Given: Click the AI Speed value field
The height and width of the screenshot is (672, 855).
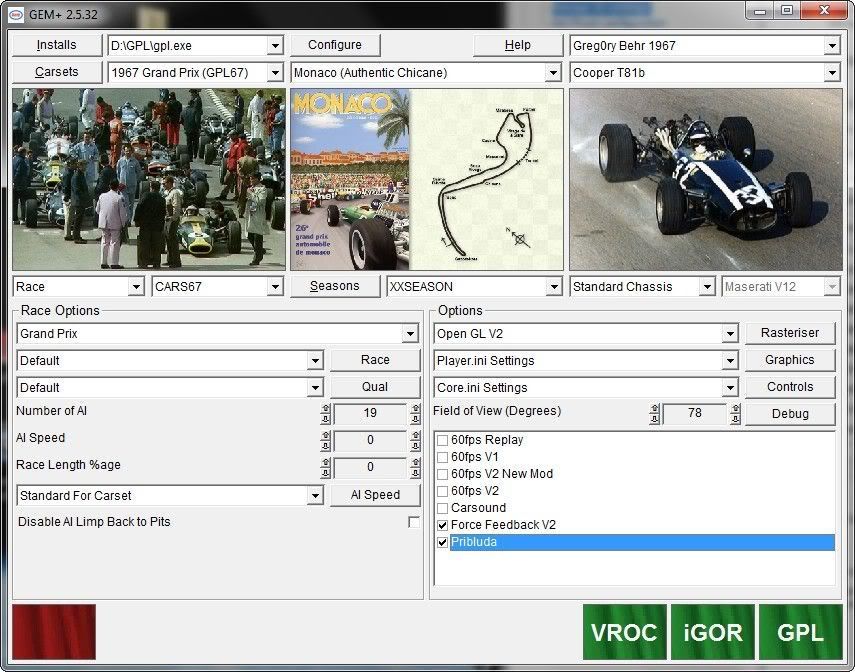Looking at the screenshot, I should coord(370,441).
